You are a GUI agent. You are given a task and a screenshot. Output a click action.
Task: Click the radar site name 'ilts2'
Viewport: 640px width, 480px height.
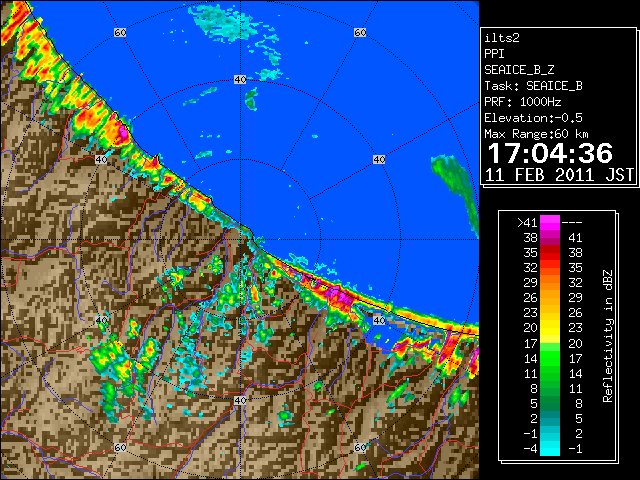point(502,38)
